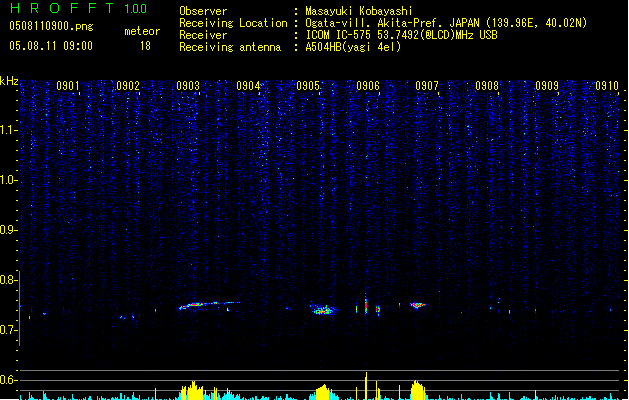Click the meteor label

click(x=142, y=31)
